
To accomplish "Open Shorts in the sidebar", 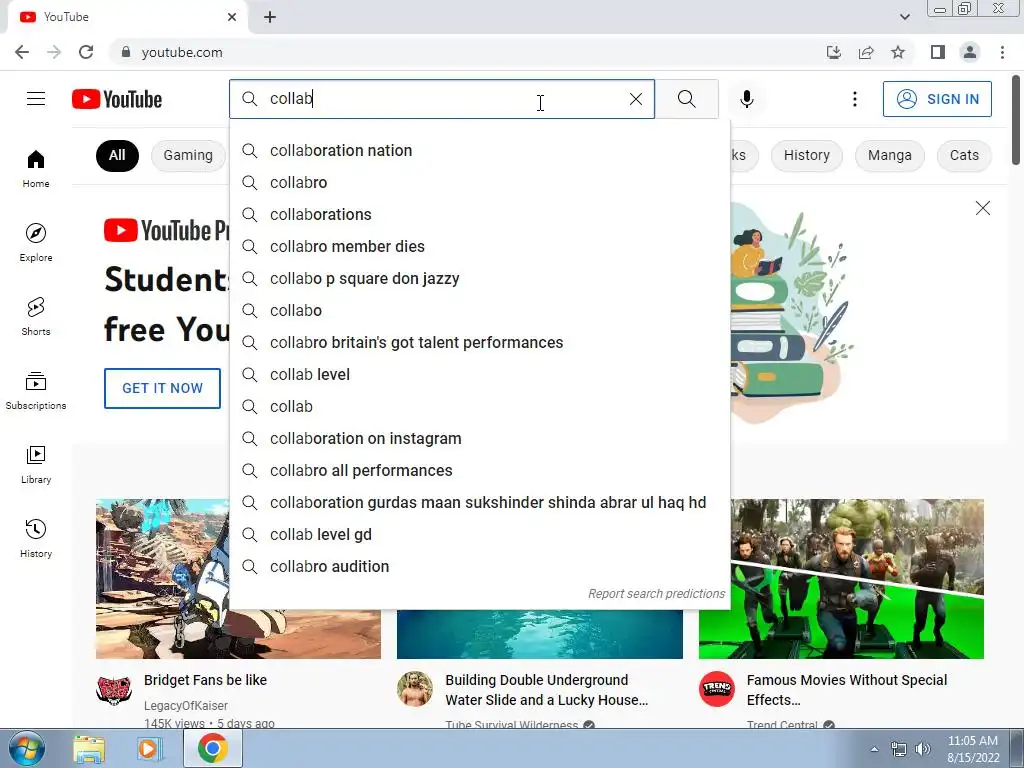I will [36, 317].
